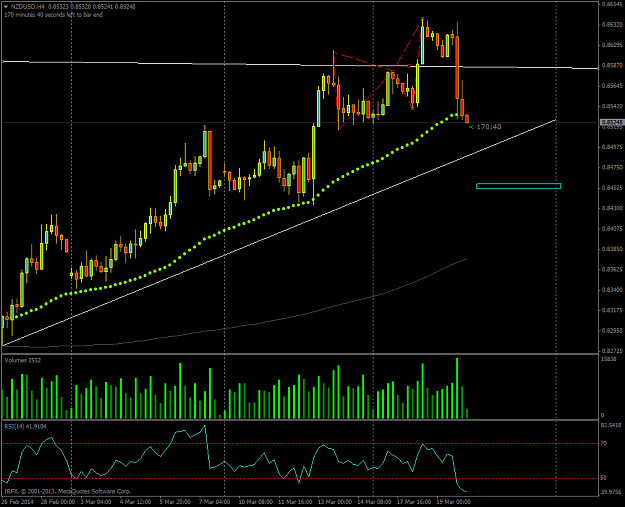Click the 0.84075 price axis label

click(x=612, y=228)
